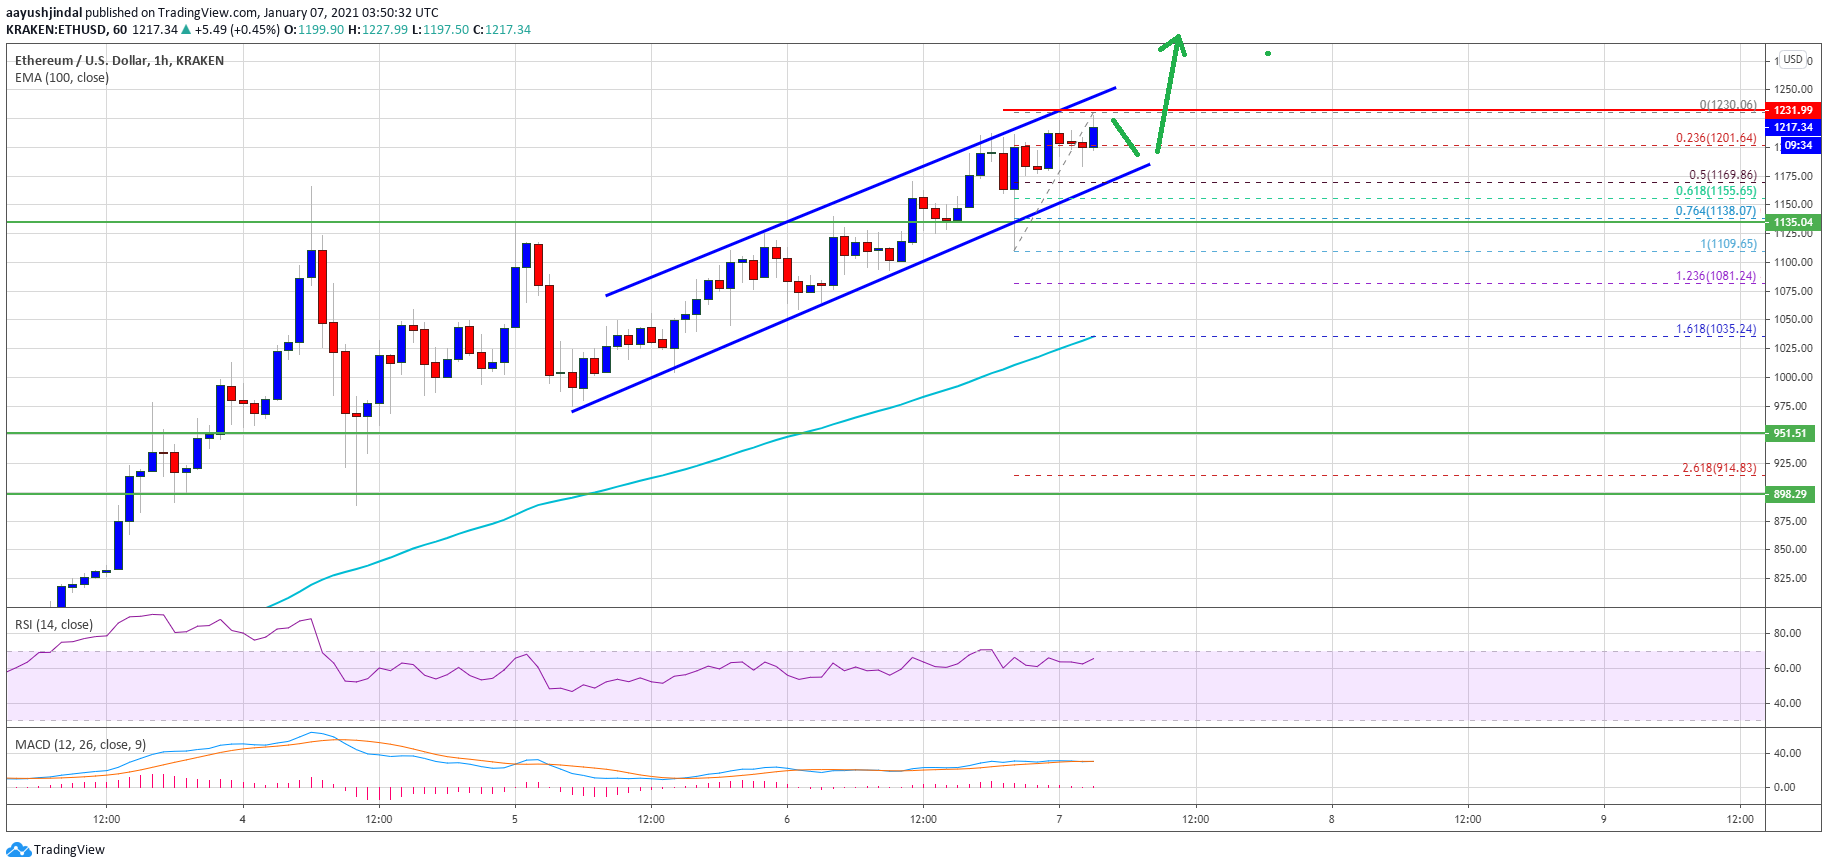1828x868 pixels.
Task: Click the 09:34 bar countdown label
Action: [1799, 145]
